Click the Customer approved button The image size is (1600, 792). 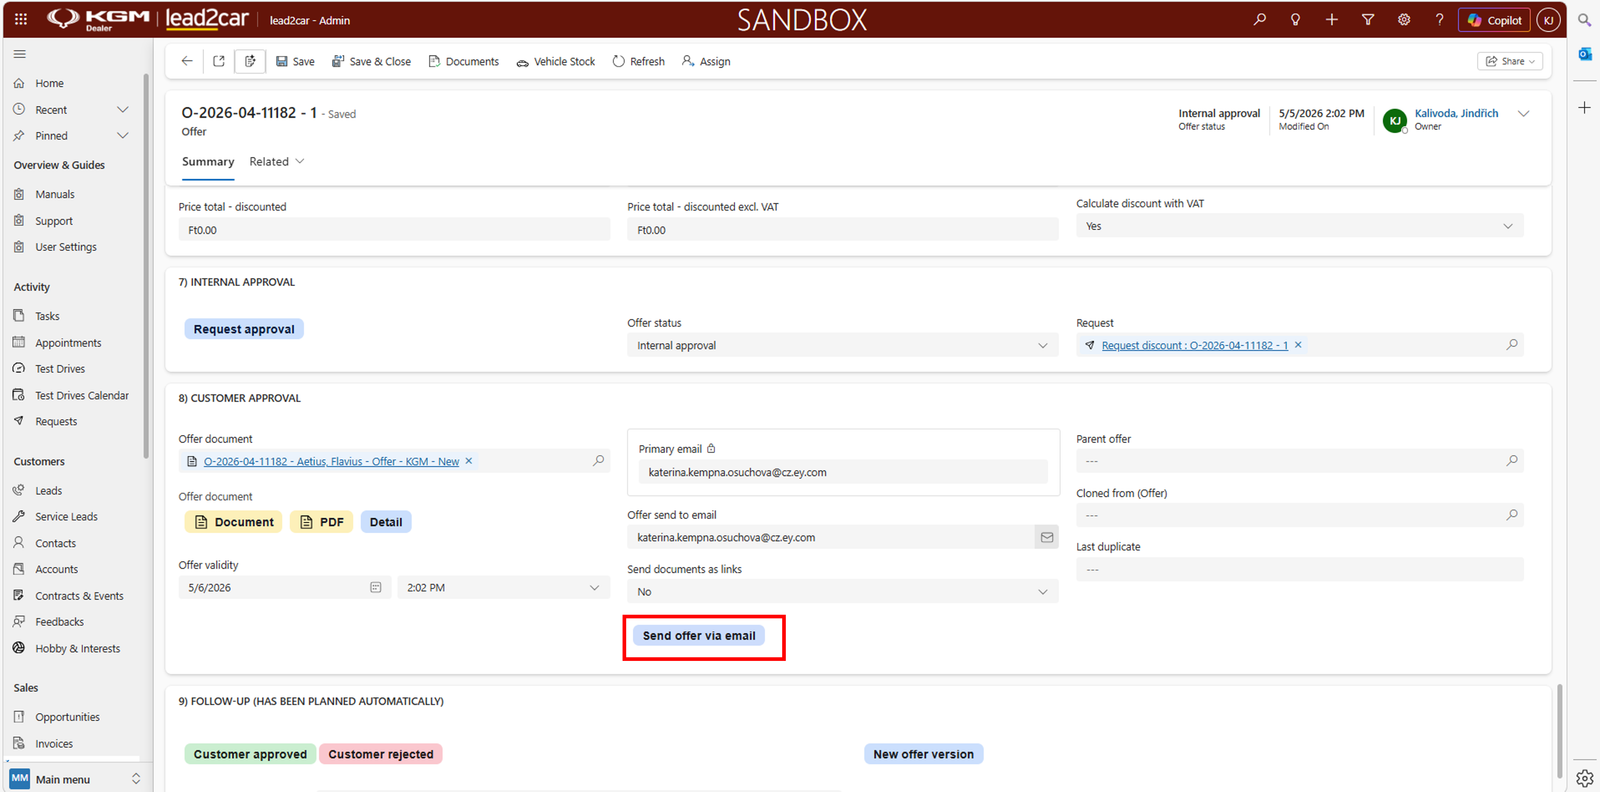coord(250,754)
